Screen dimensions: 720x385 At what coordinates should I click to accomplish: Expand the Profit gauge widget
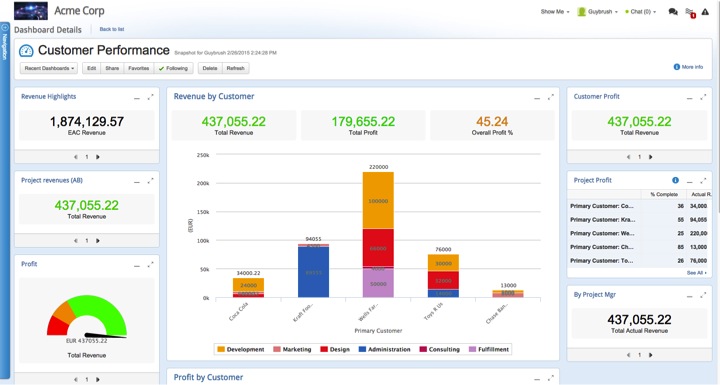tap(150, 264)
